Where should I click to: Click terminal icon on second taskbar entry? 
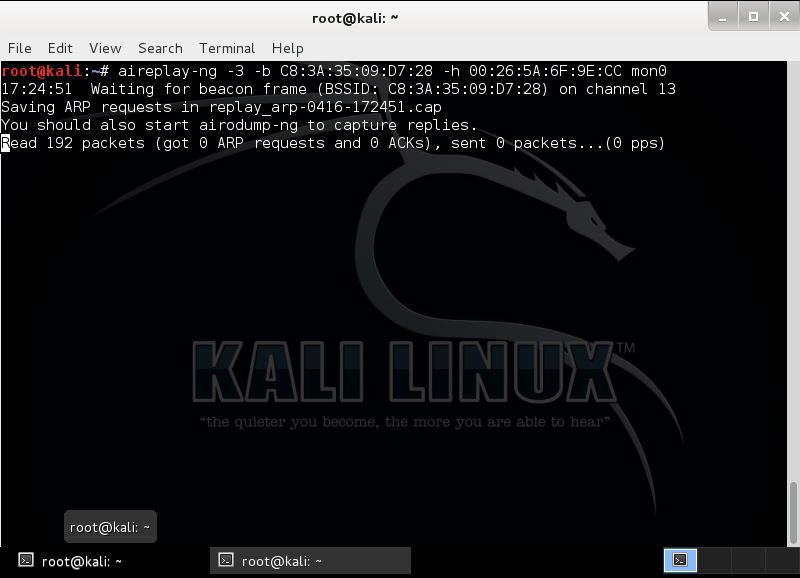(226, 560)
